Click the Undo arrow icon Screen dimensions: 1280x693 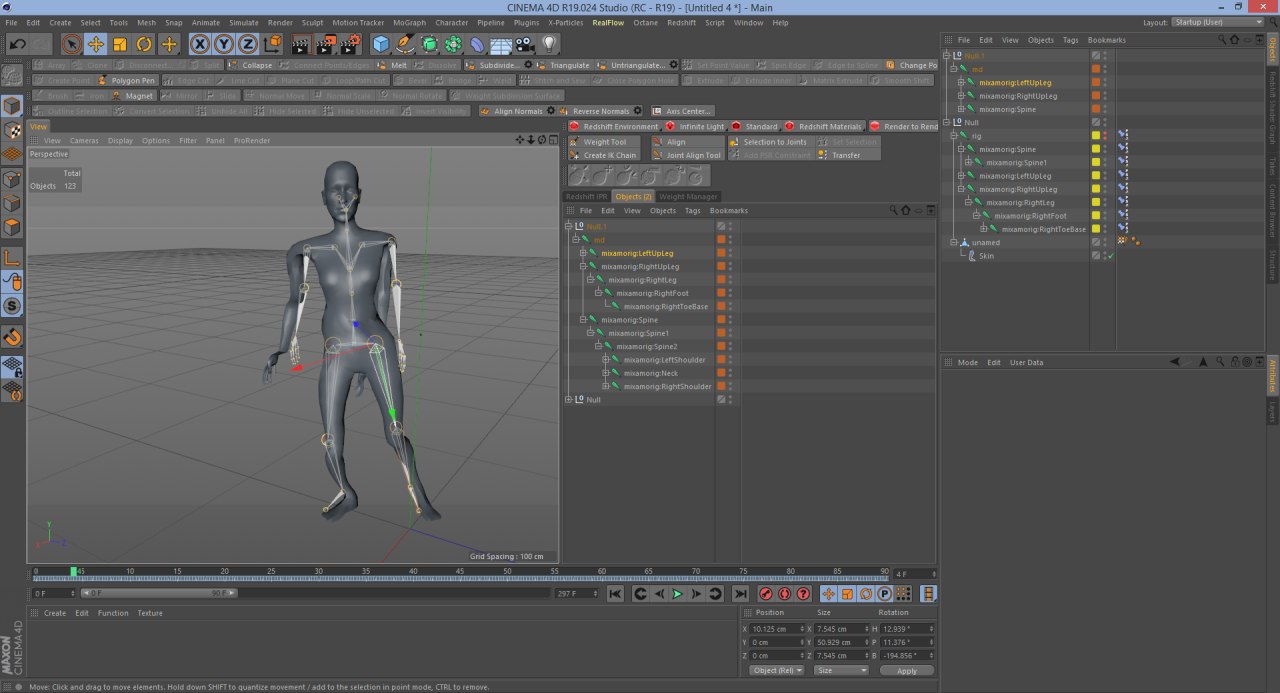click(17, 44)
